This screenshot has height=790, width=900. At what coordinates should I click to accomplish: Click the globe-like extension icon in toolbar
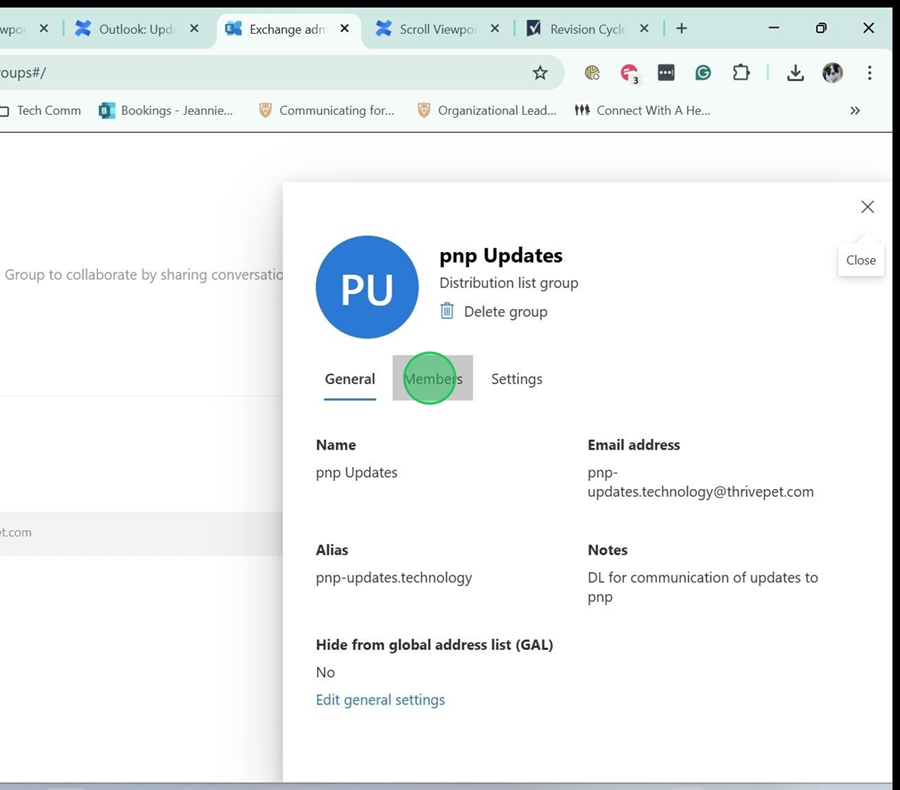point(592,72)
